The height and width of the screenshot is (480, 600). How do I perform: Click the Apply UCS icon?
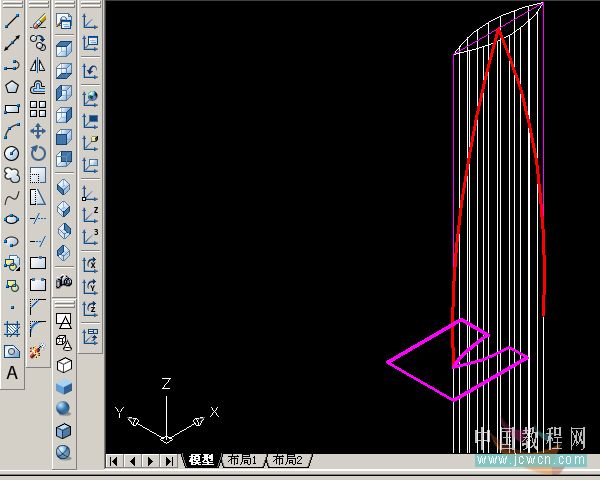tap(90, 336)
